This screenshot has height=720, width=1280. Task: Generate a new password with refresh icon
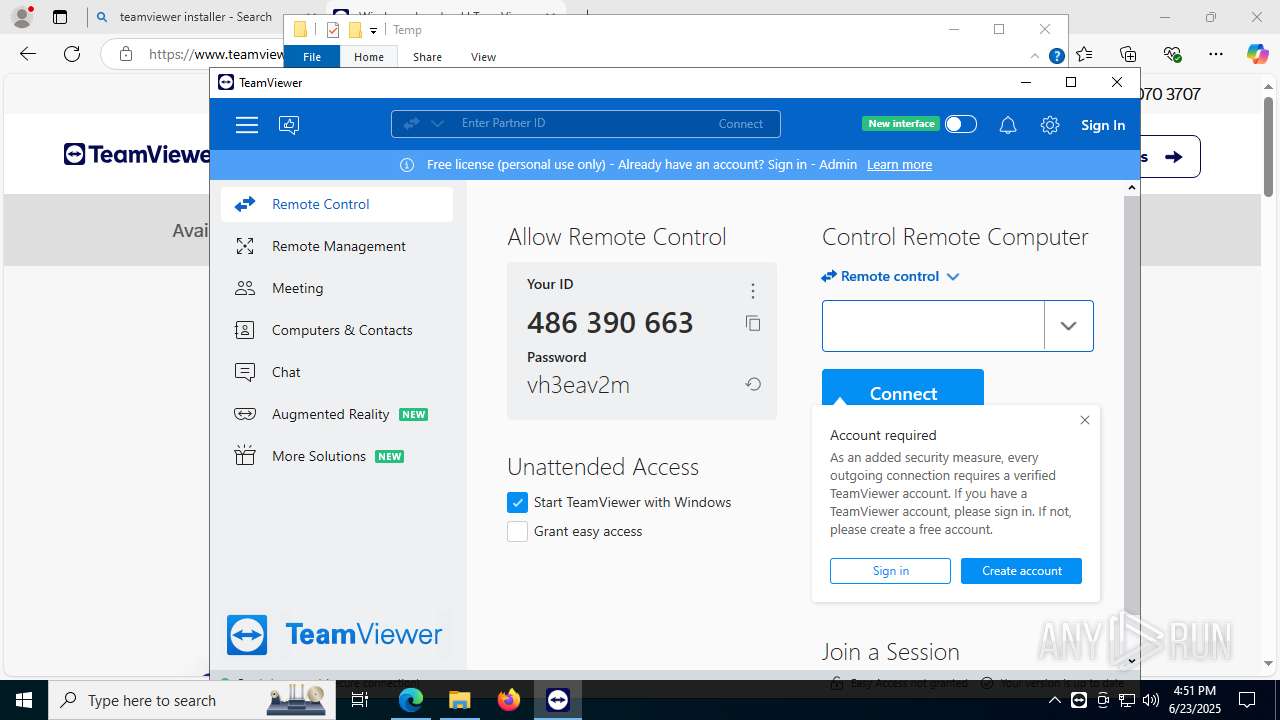pyautogui.click(x=753, y=384)
